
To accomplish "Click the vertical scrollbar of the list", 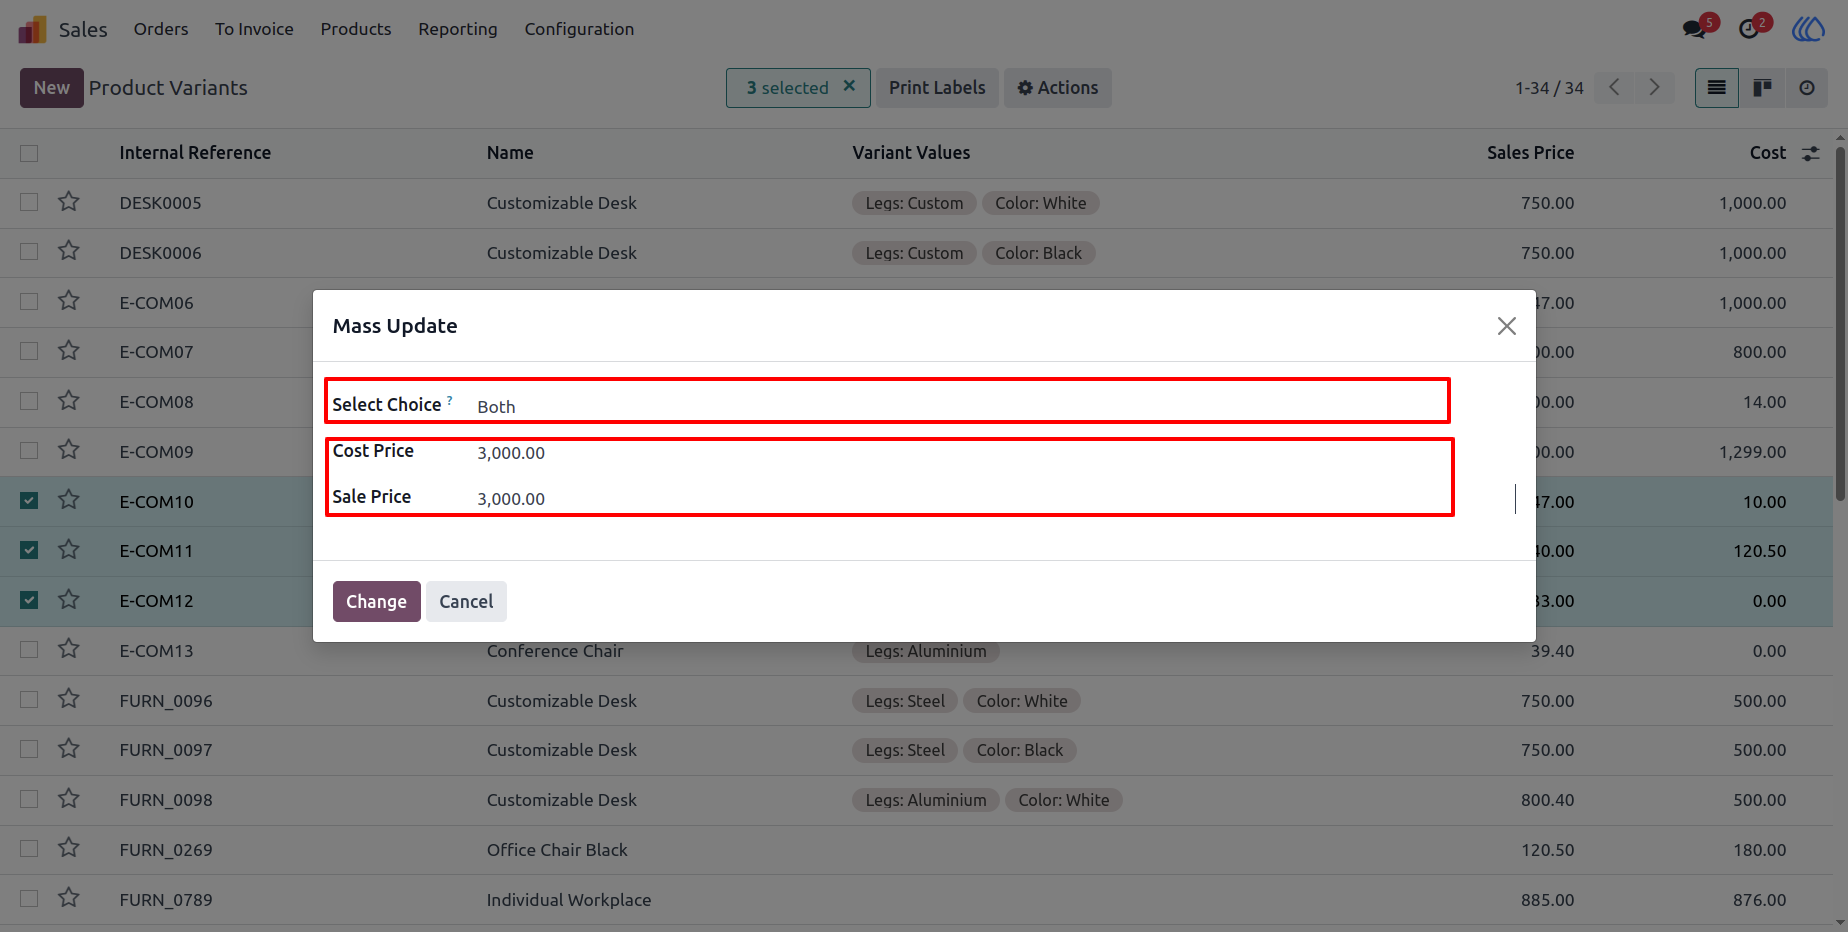I will [1841, 324].
